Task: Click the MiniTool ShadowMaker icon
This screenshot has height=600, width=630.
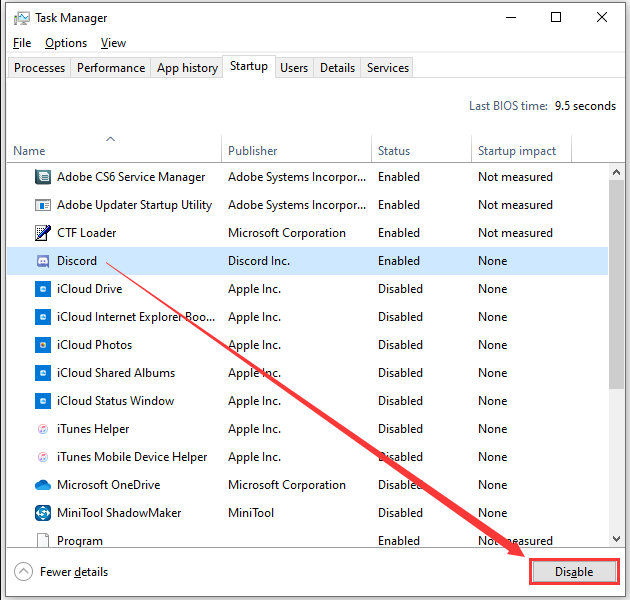Action: click(43, 513)
